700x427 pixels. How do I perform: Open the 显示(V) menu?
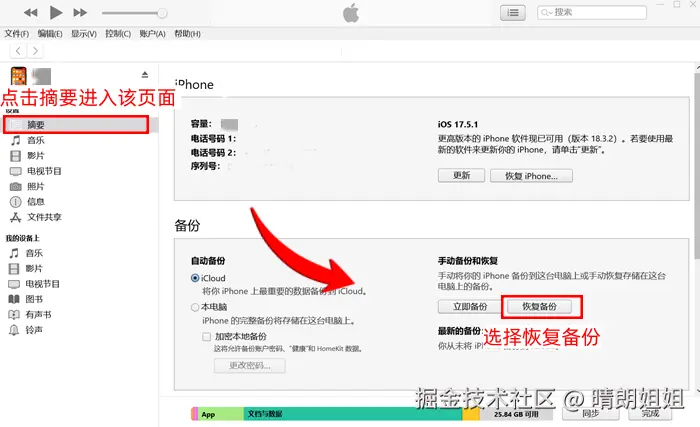(x=83, y=33)
